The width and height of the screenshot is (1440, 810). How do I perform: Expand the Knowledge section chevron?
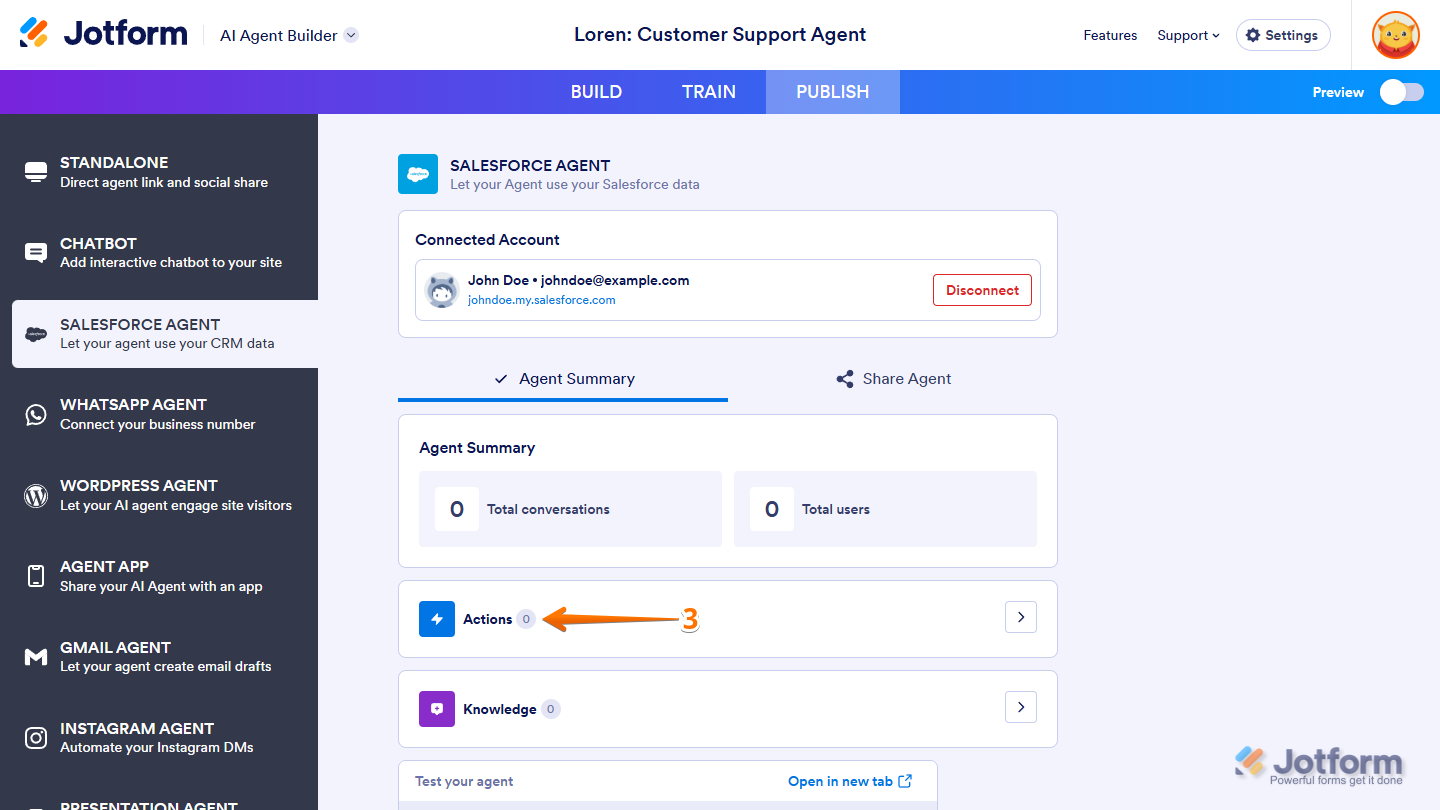pyautogui.click(x=1021, y=707)
